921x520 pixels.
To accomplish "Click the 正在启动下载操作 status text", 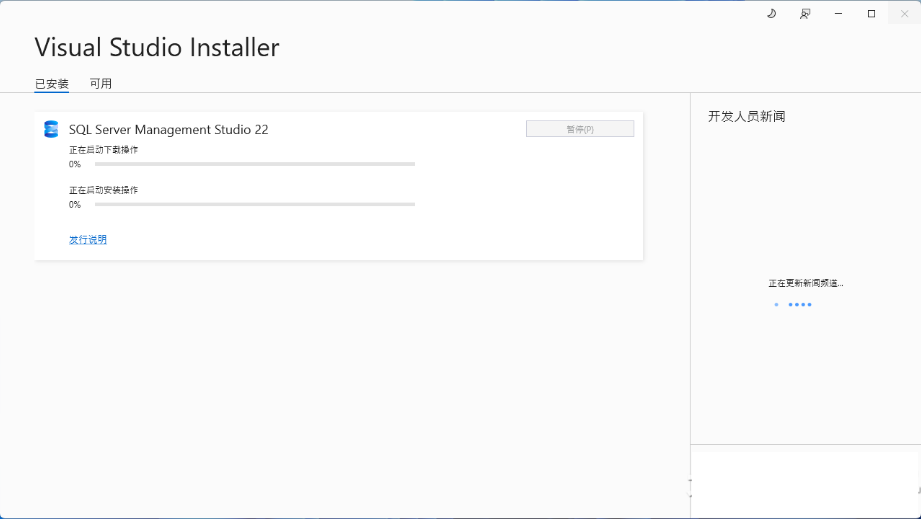I will click(x=103, y=150).
